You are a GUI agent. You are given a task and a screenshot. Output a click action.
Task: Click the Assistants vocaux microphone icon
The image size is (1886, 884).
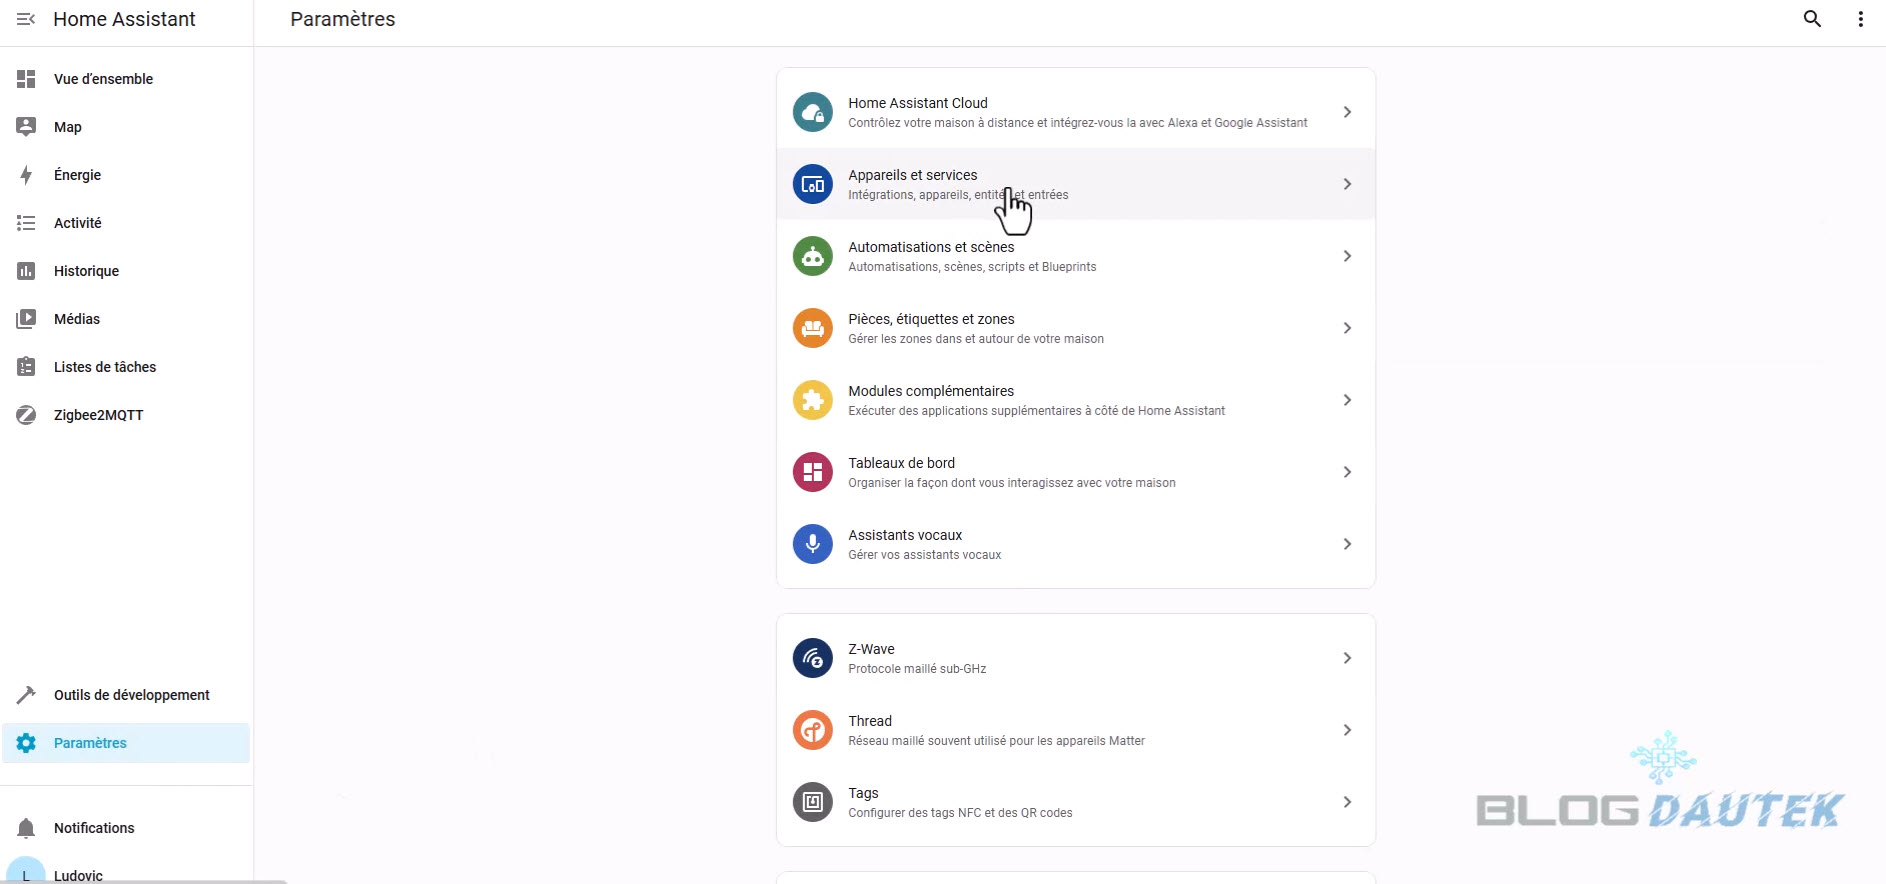812,544
